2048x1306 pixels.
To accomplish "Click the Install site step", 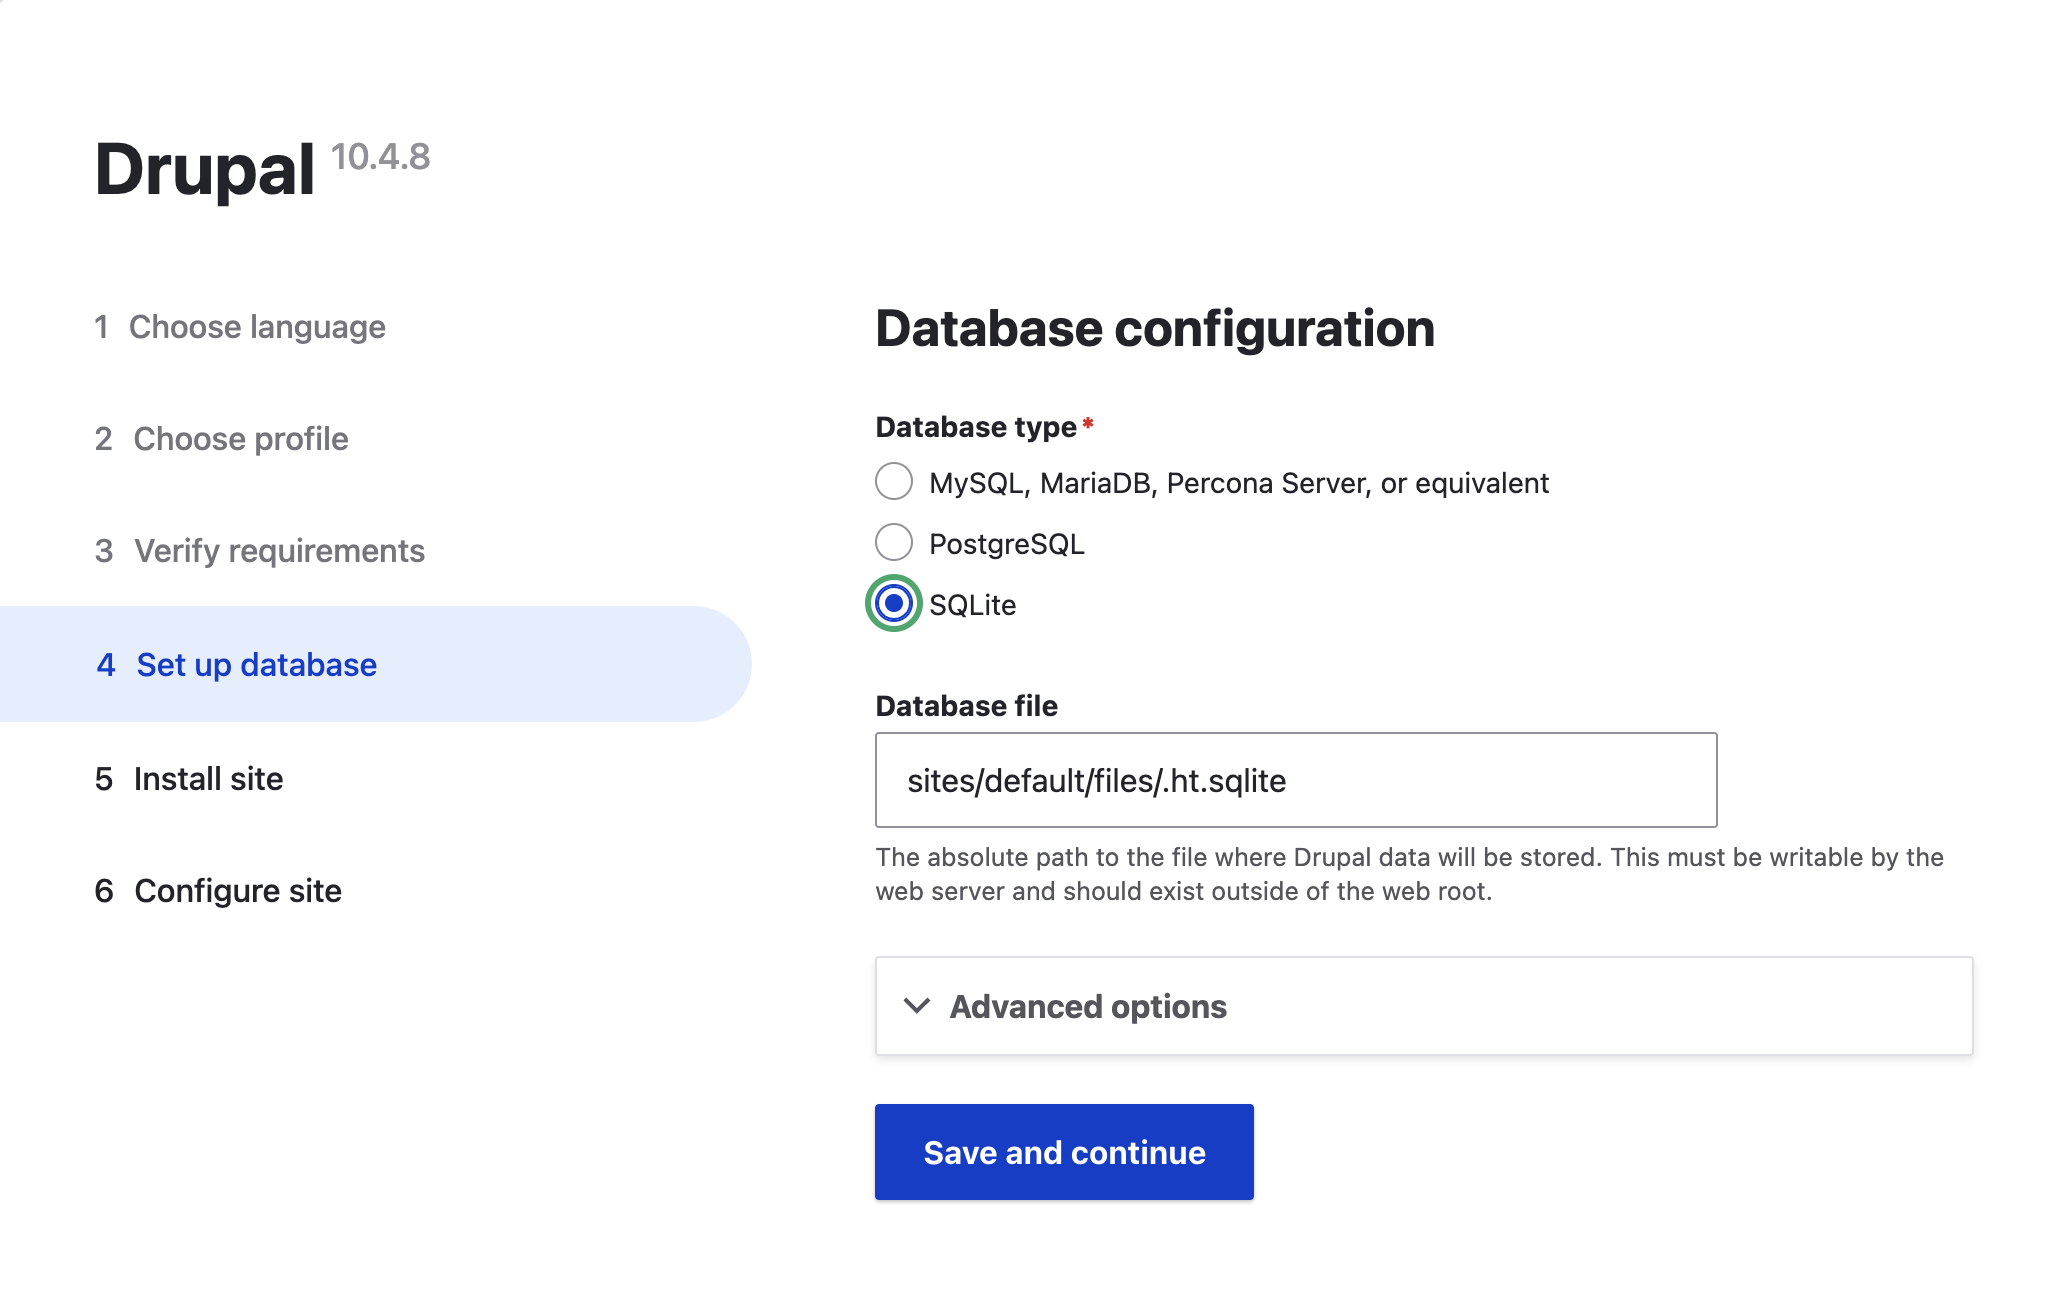I will pos(189,779).
